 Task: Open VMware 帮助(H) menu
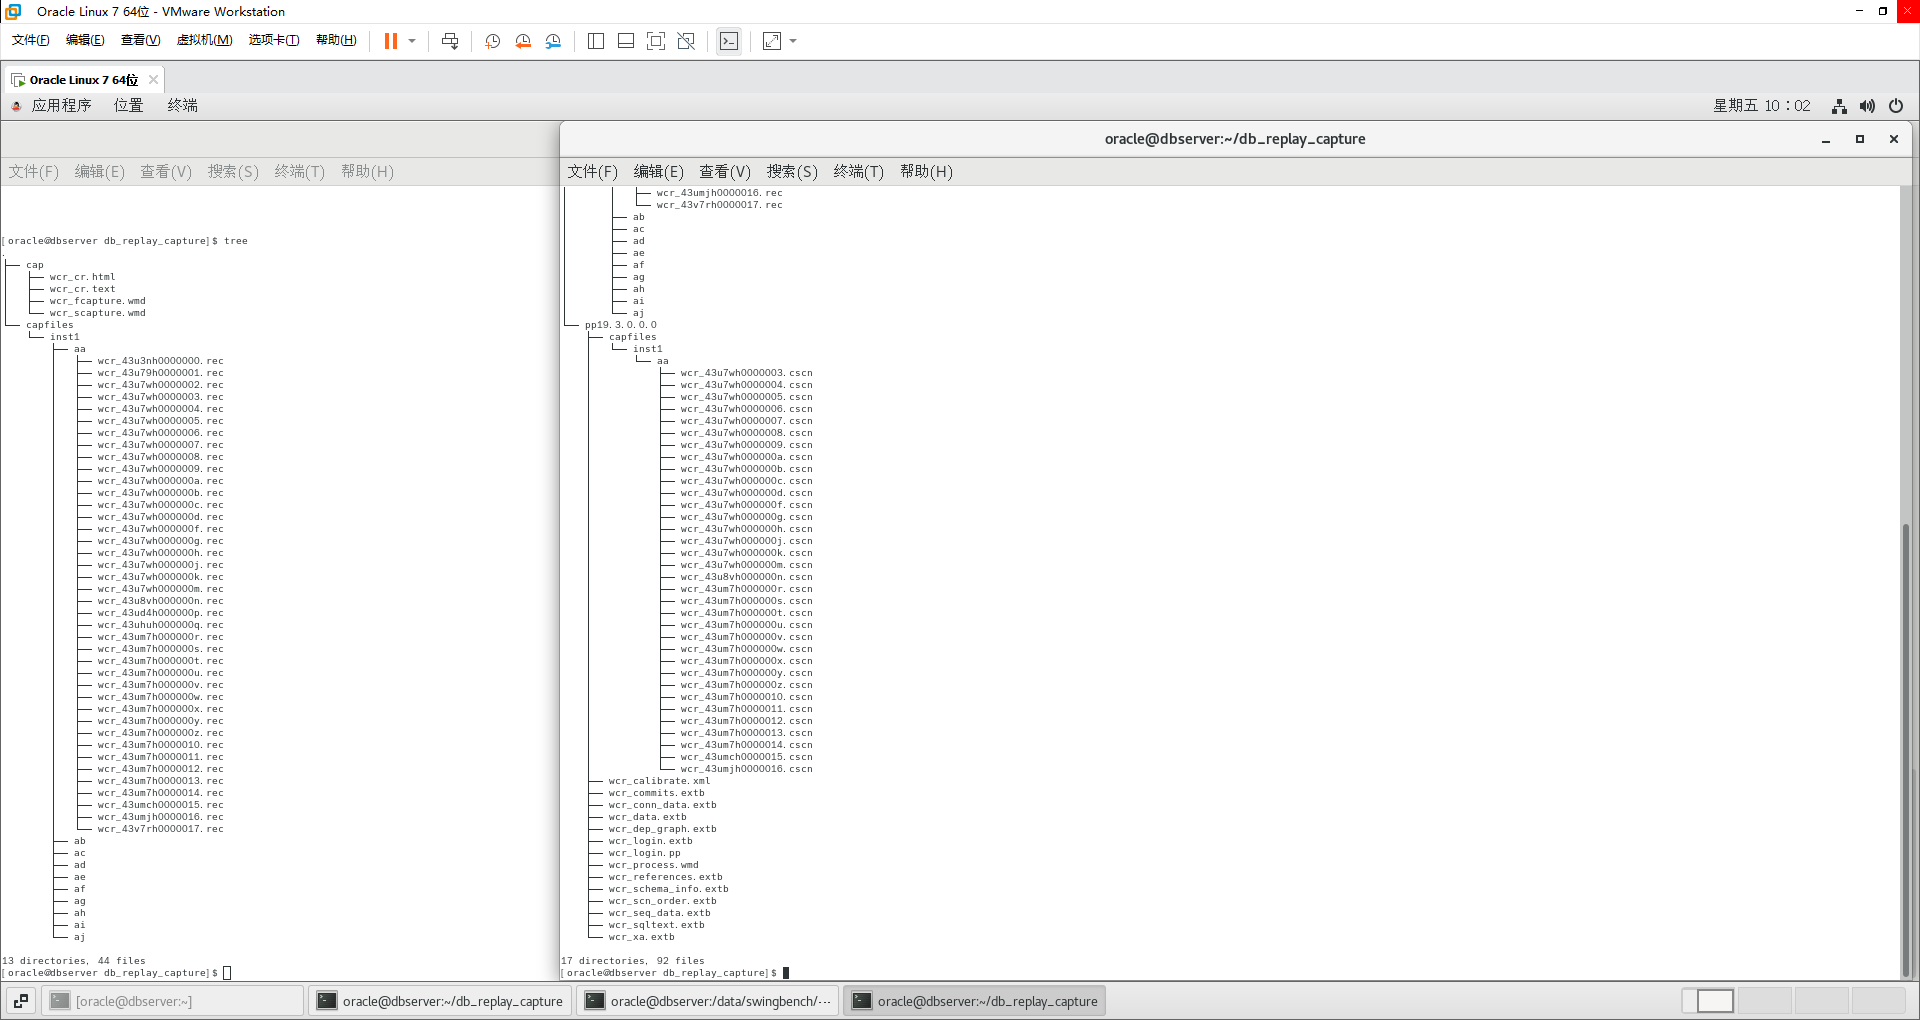tap(336, 40)
